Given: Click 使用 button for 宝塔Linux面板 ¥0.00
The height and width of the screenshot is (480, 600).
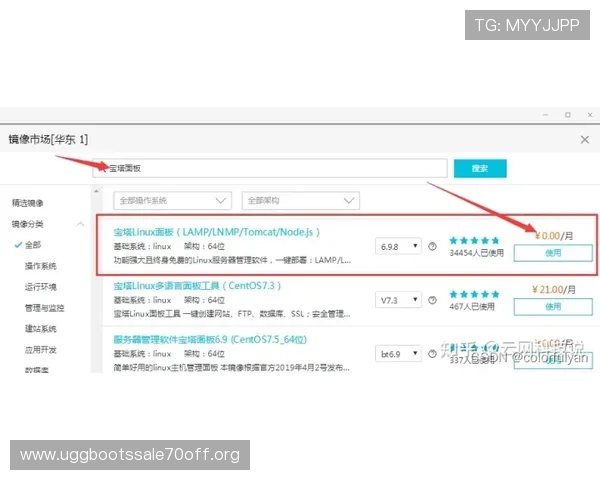Looking at the screenshot, I should [x=553, y=253].
